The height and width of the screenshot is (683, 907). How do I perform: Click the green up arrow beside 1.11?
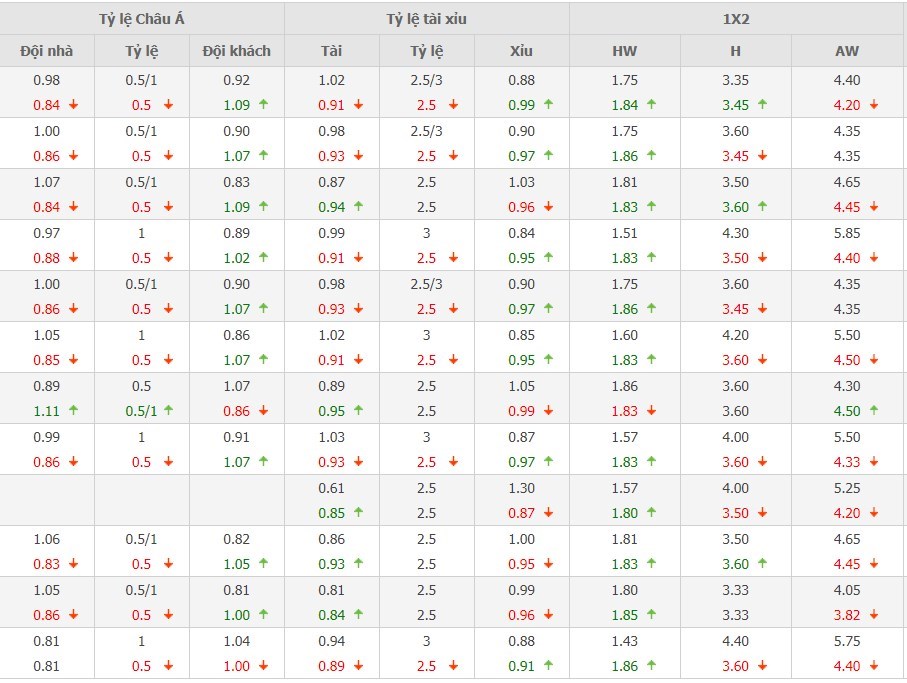[73, 411]
